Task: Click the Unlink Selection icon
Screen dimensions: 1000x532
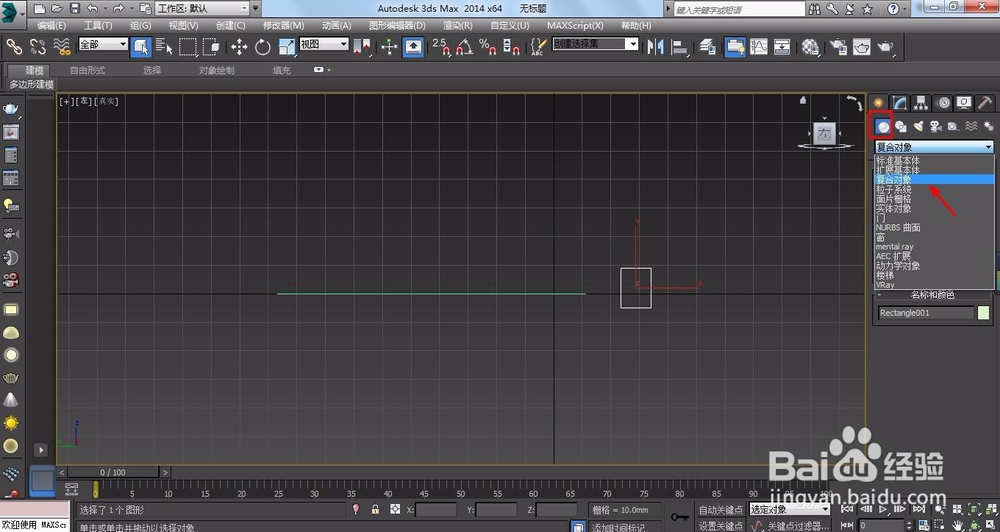Action: click(x=38, y=47)
